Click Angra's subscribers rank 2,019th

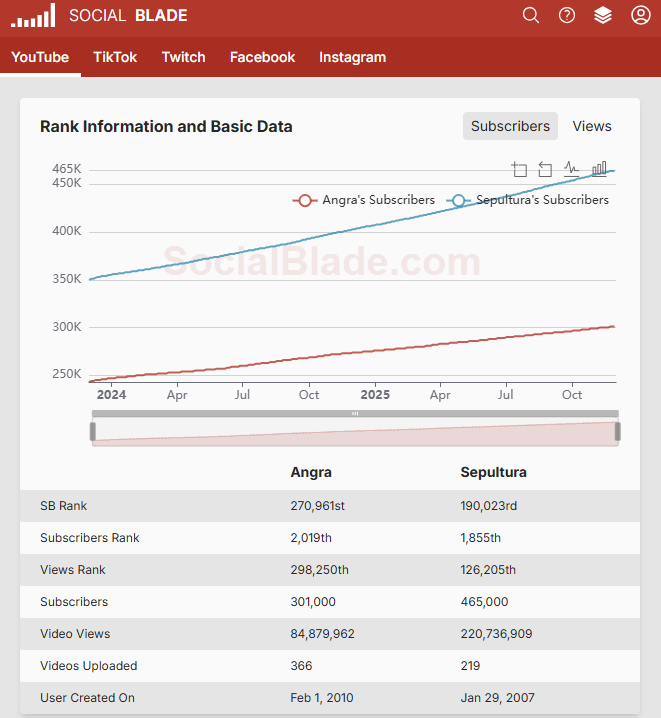click(x=311, y=538)
